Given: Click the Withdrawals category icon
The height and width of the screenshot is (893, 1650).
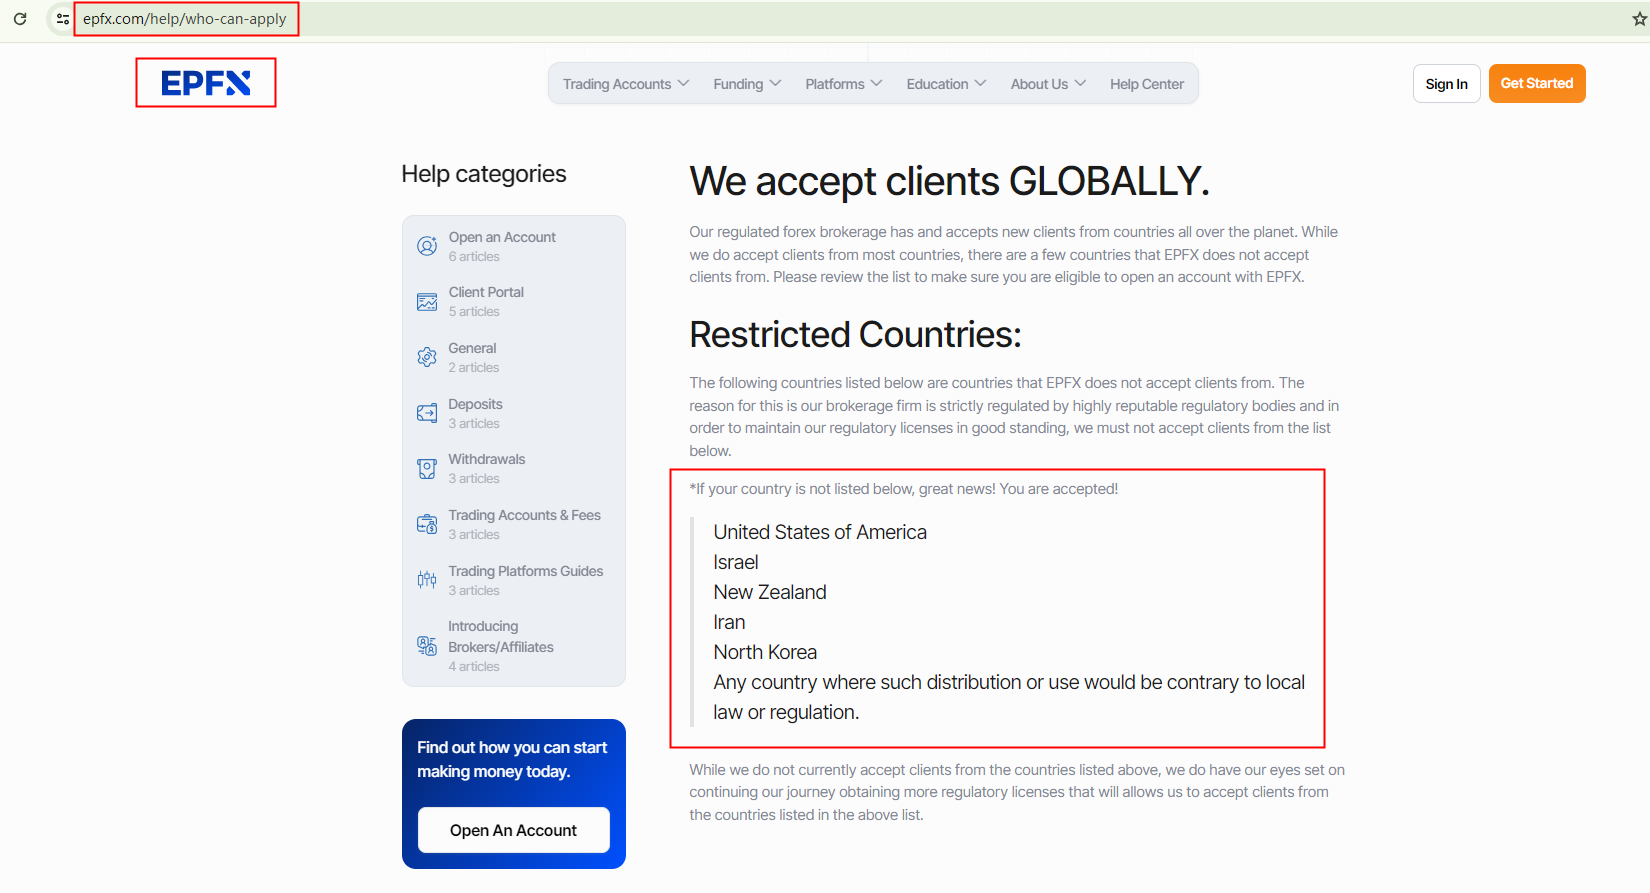Looking at the screenshot, I should (427, 469).
